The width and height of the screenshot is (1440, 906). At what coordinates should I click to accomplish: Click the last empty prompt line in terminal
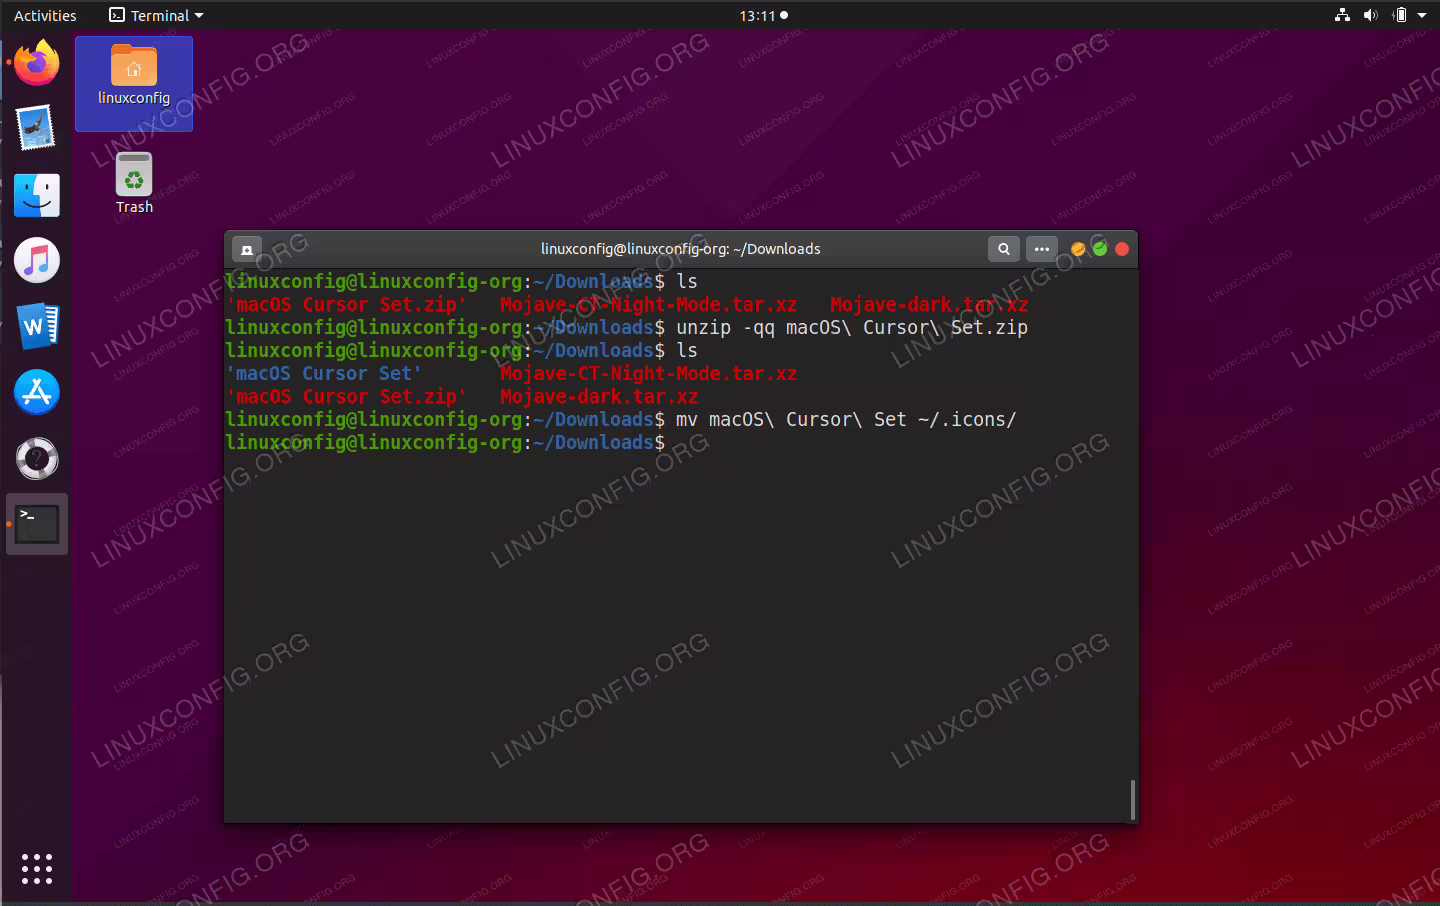pos(445,443)
